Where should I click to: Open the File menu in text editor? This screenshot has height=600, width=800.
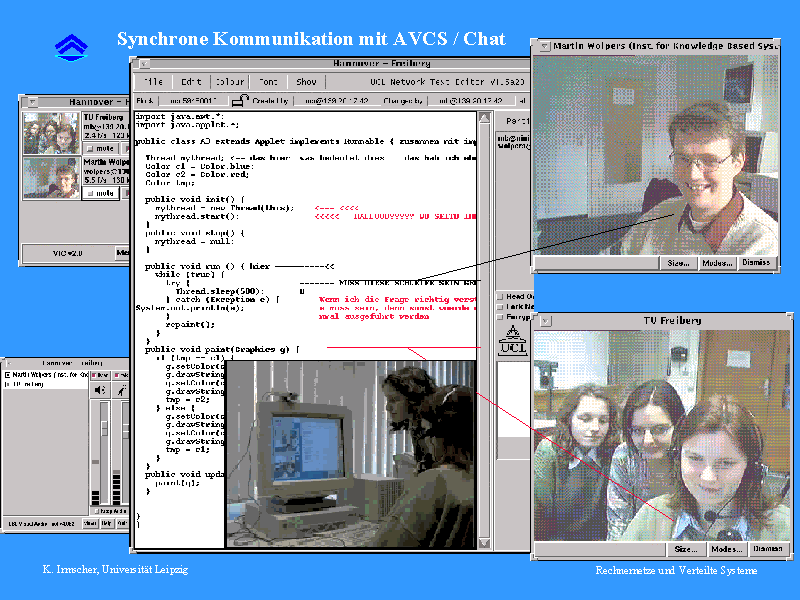coord(153,82)
